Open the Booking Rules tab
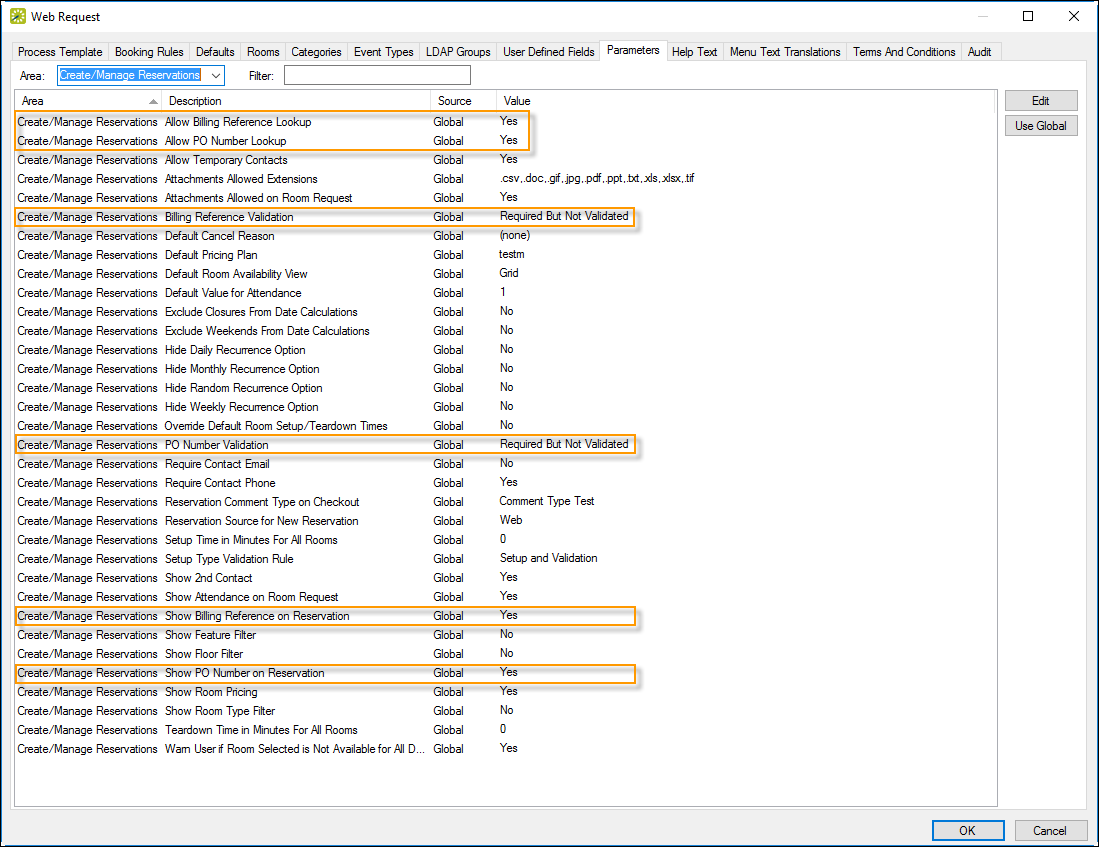Image resolution: width=1099 pixels, height=847 pixels. pyautogui.click(x=149, y=52)
